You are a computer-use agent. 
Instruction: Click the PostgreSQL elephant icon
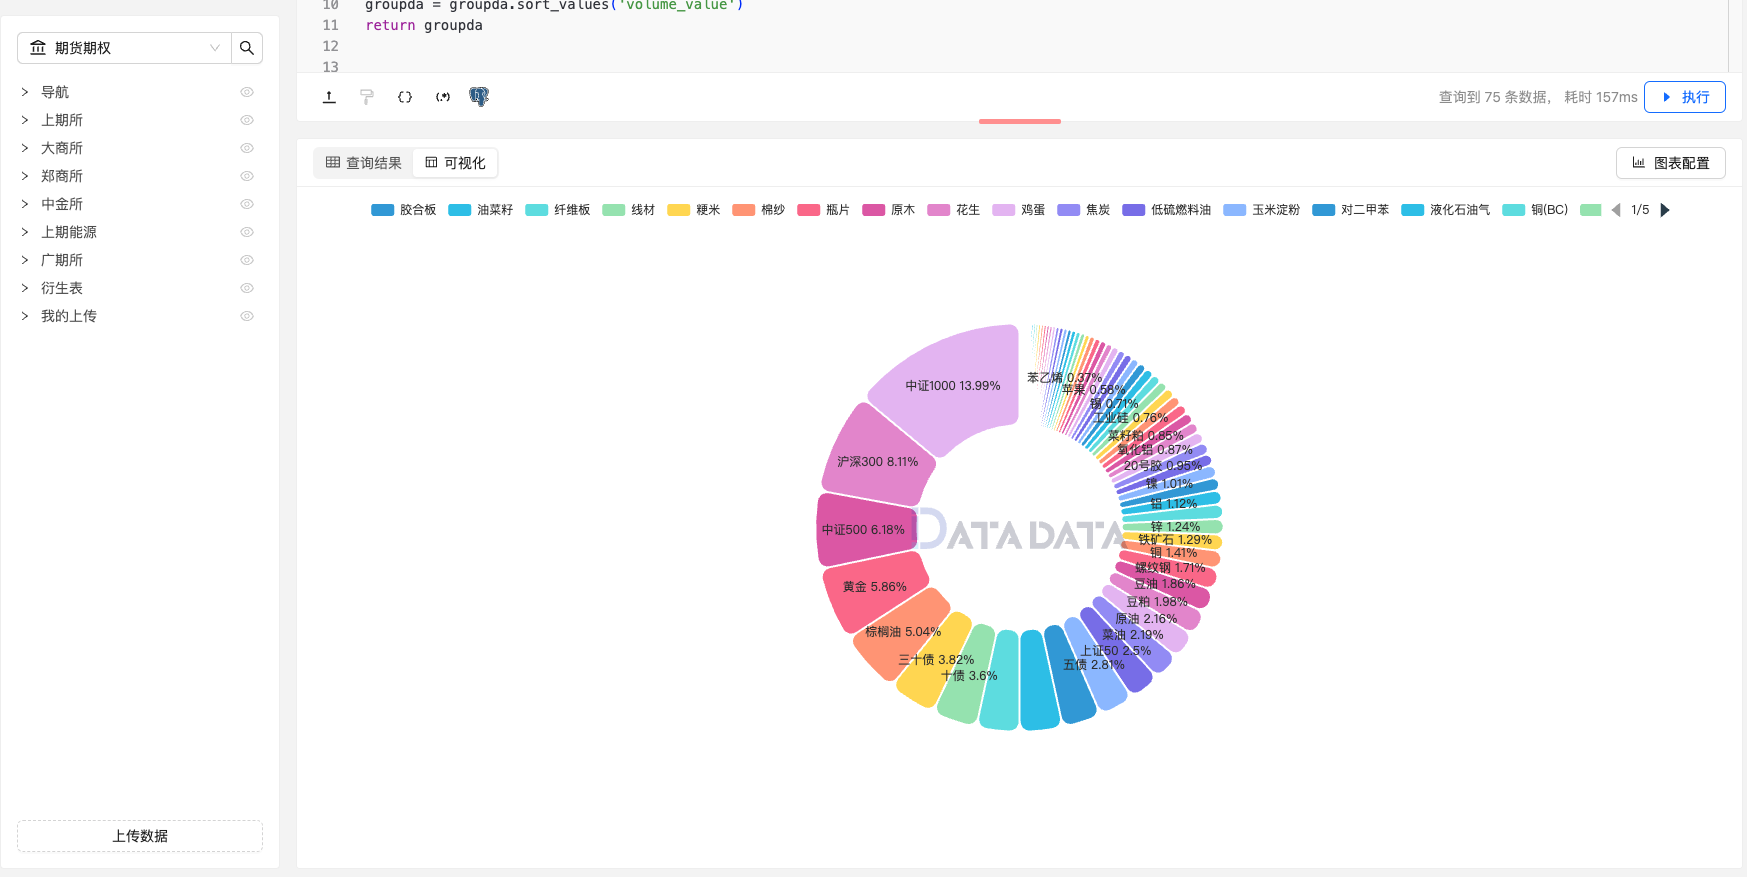click(479, 97)
